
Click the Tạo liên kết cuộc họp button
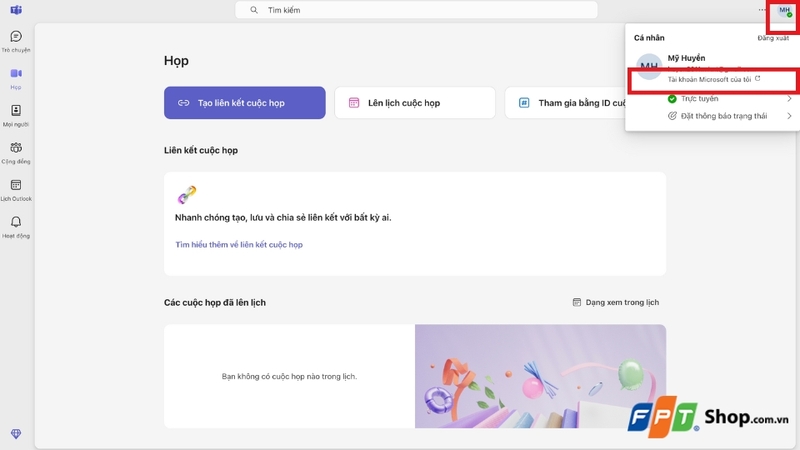pyautogui.click(x=245, y=103)
